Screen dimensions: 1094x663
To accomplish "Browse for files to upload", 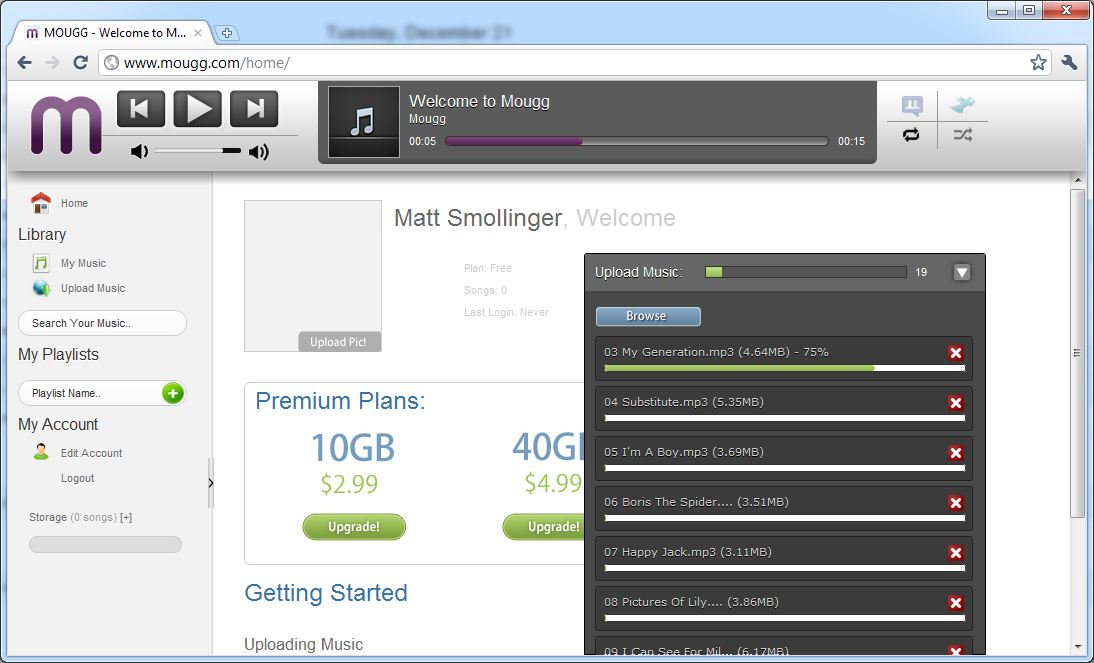I will coord(648,316).
